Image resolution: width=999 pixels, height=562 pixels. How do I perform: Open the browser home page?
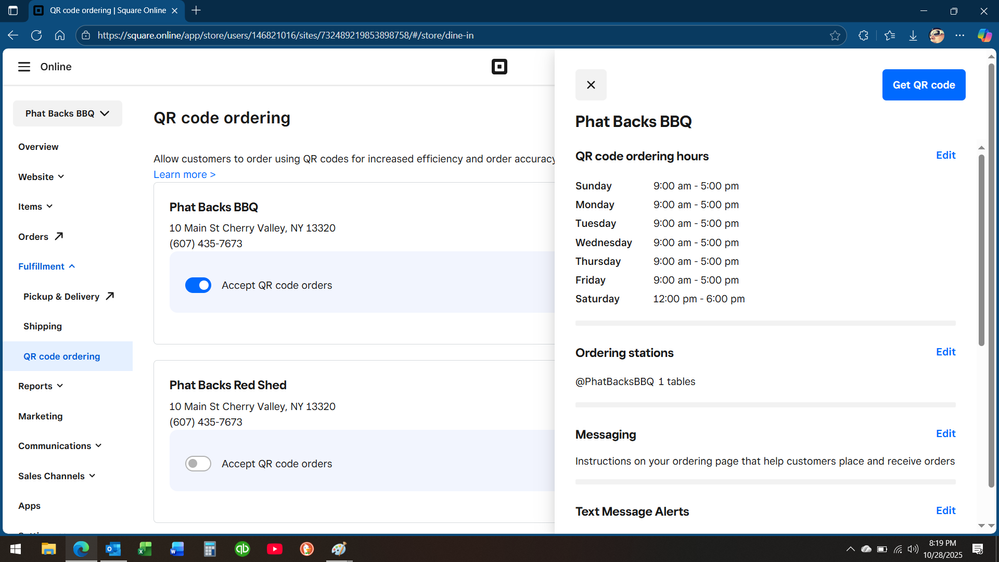pyautogui.click(x=60, y=35)
